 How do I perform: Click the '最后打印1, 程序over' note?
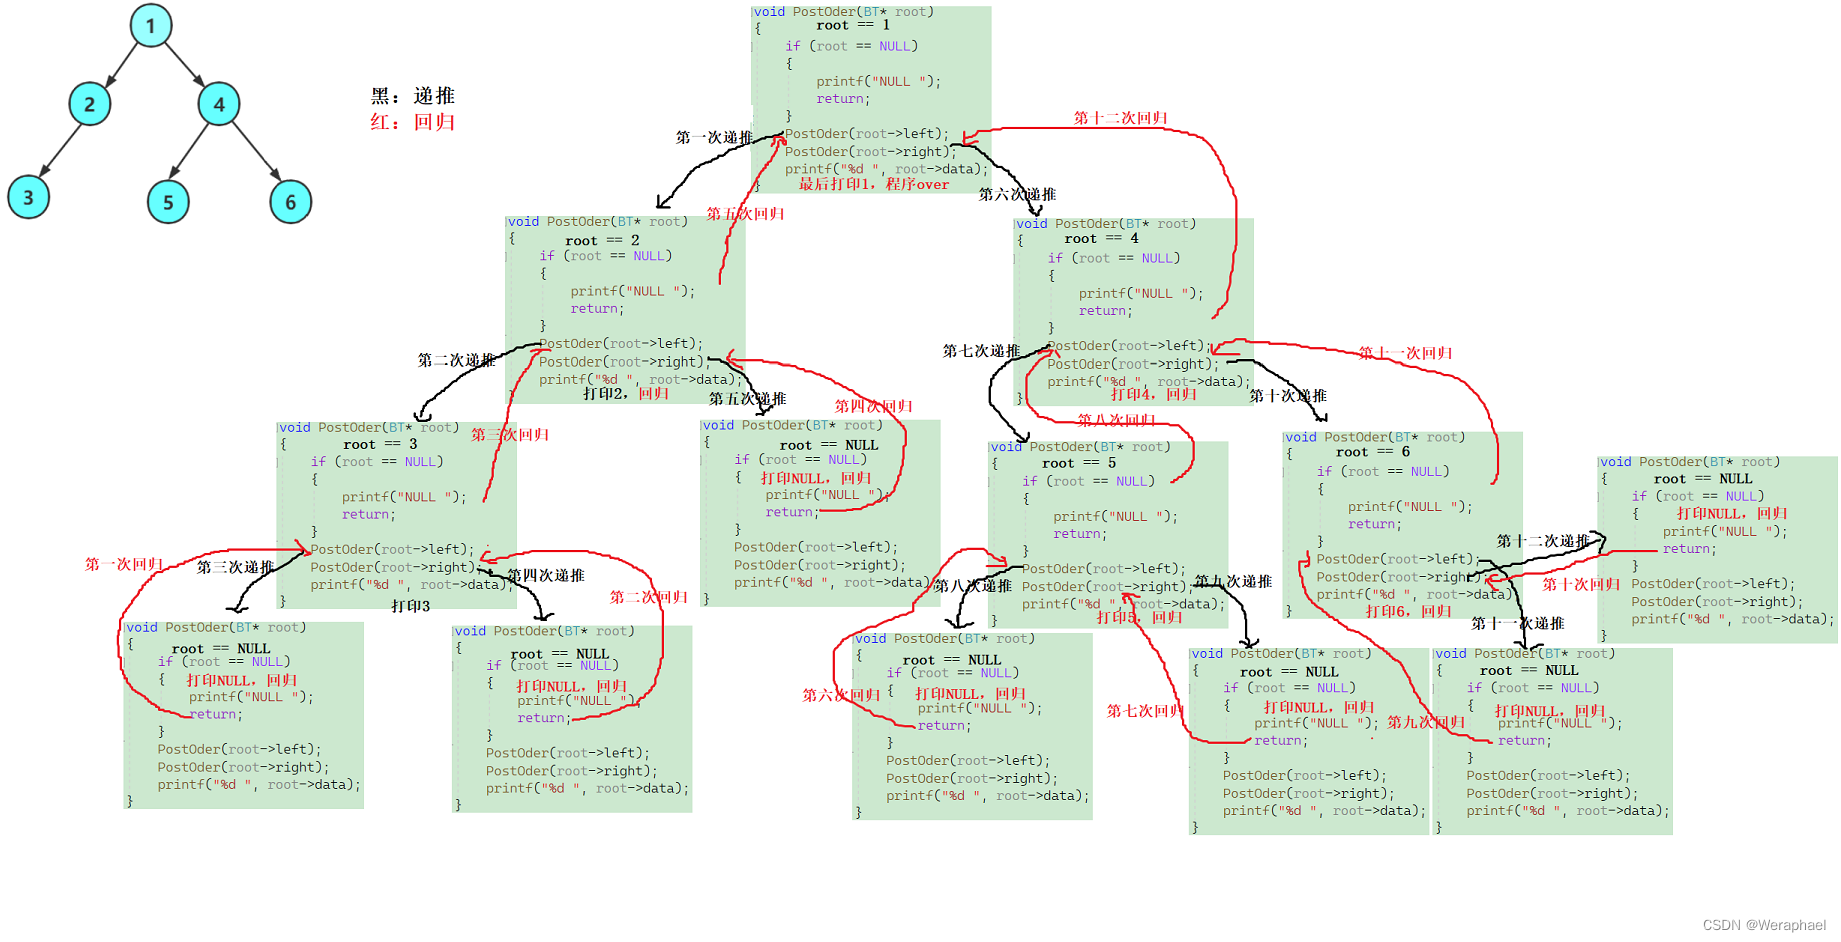pos(874,184)
